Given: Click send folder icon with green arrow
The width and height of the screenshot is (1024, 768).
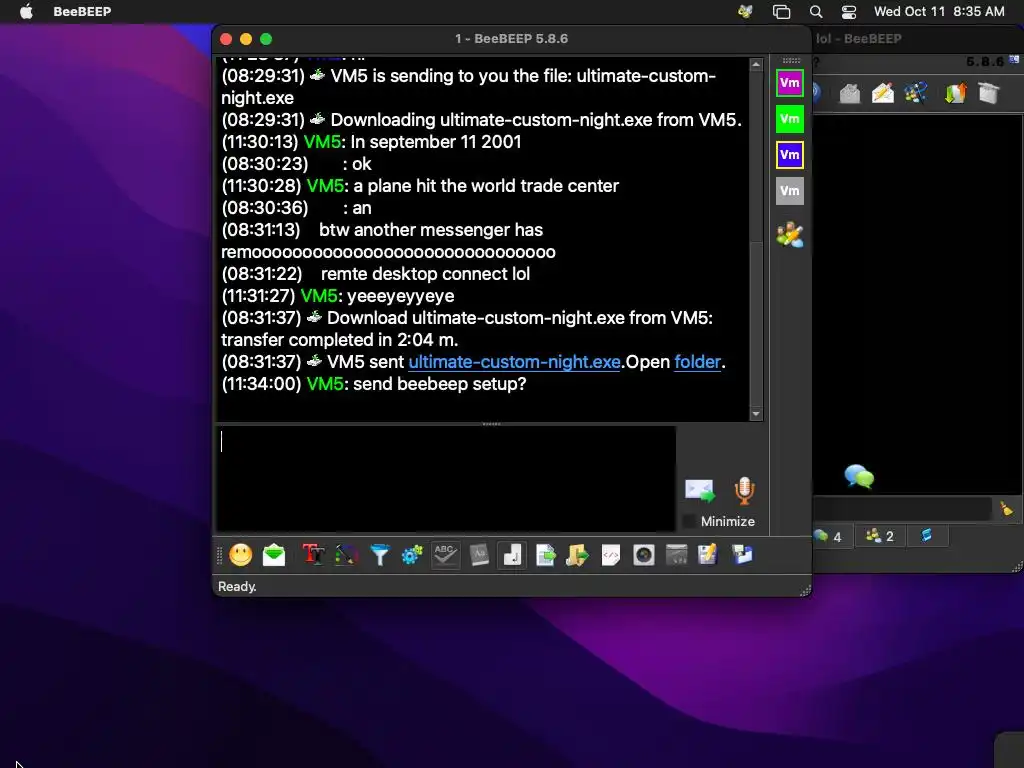Looking at the screenshot, I should coord(577,555).
